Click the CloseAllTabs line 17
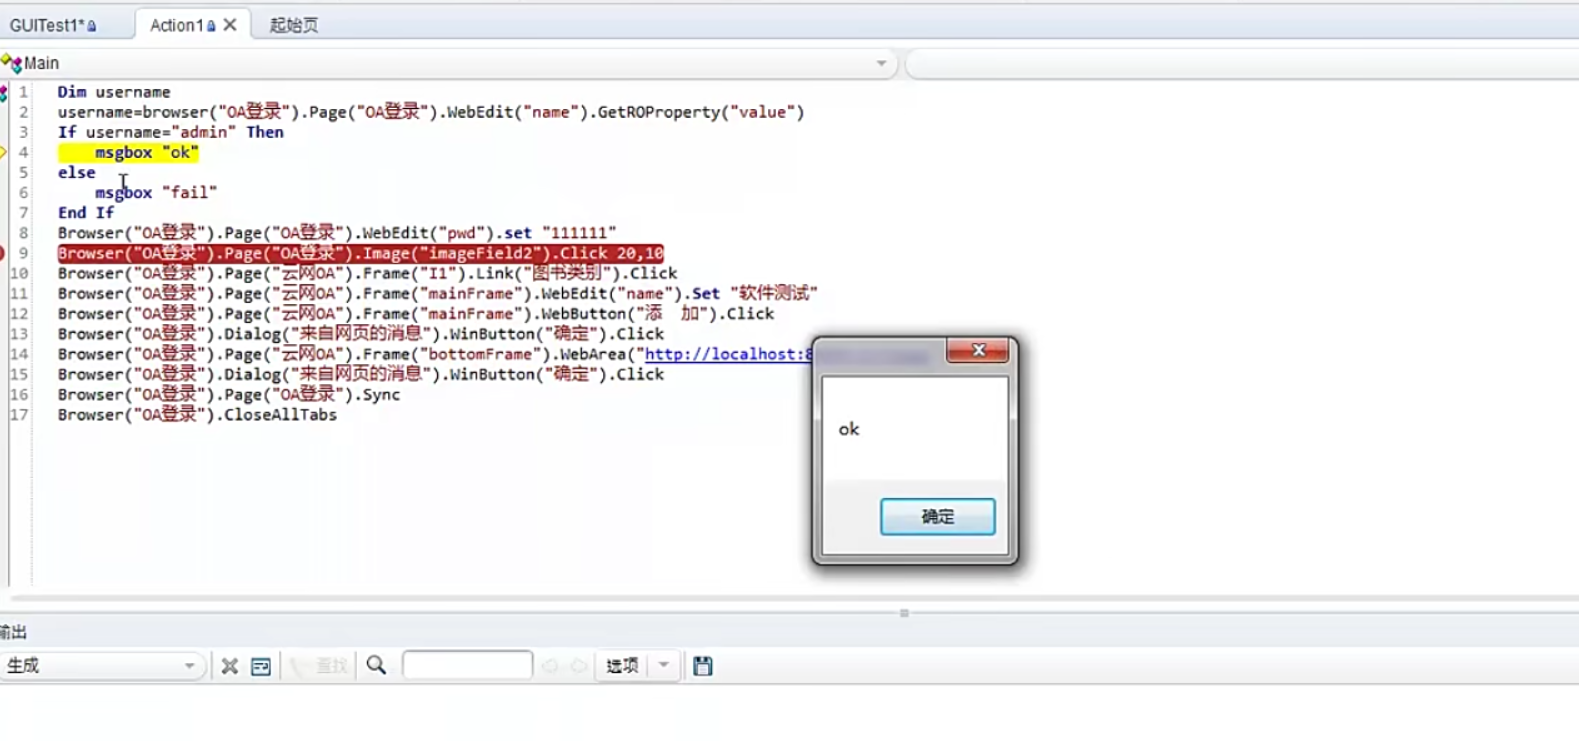 197,414
